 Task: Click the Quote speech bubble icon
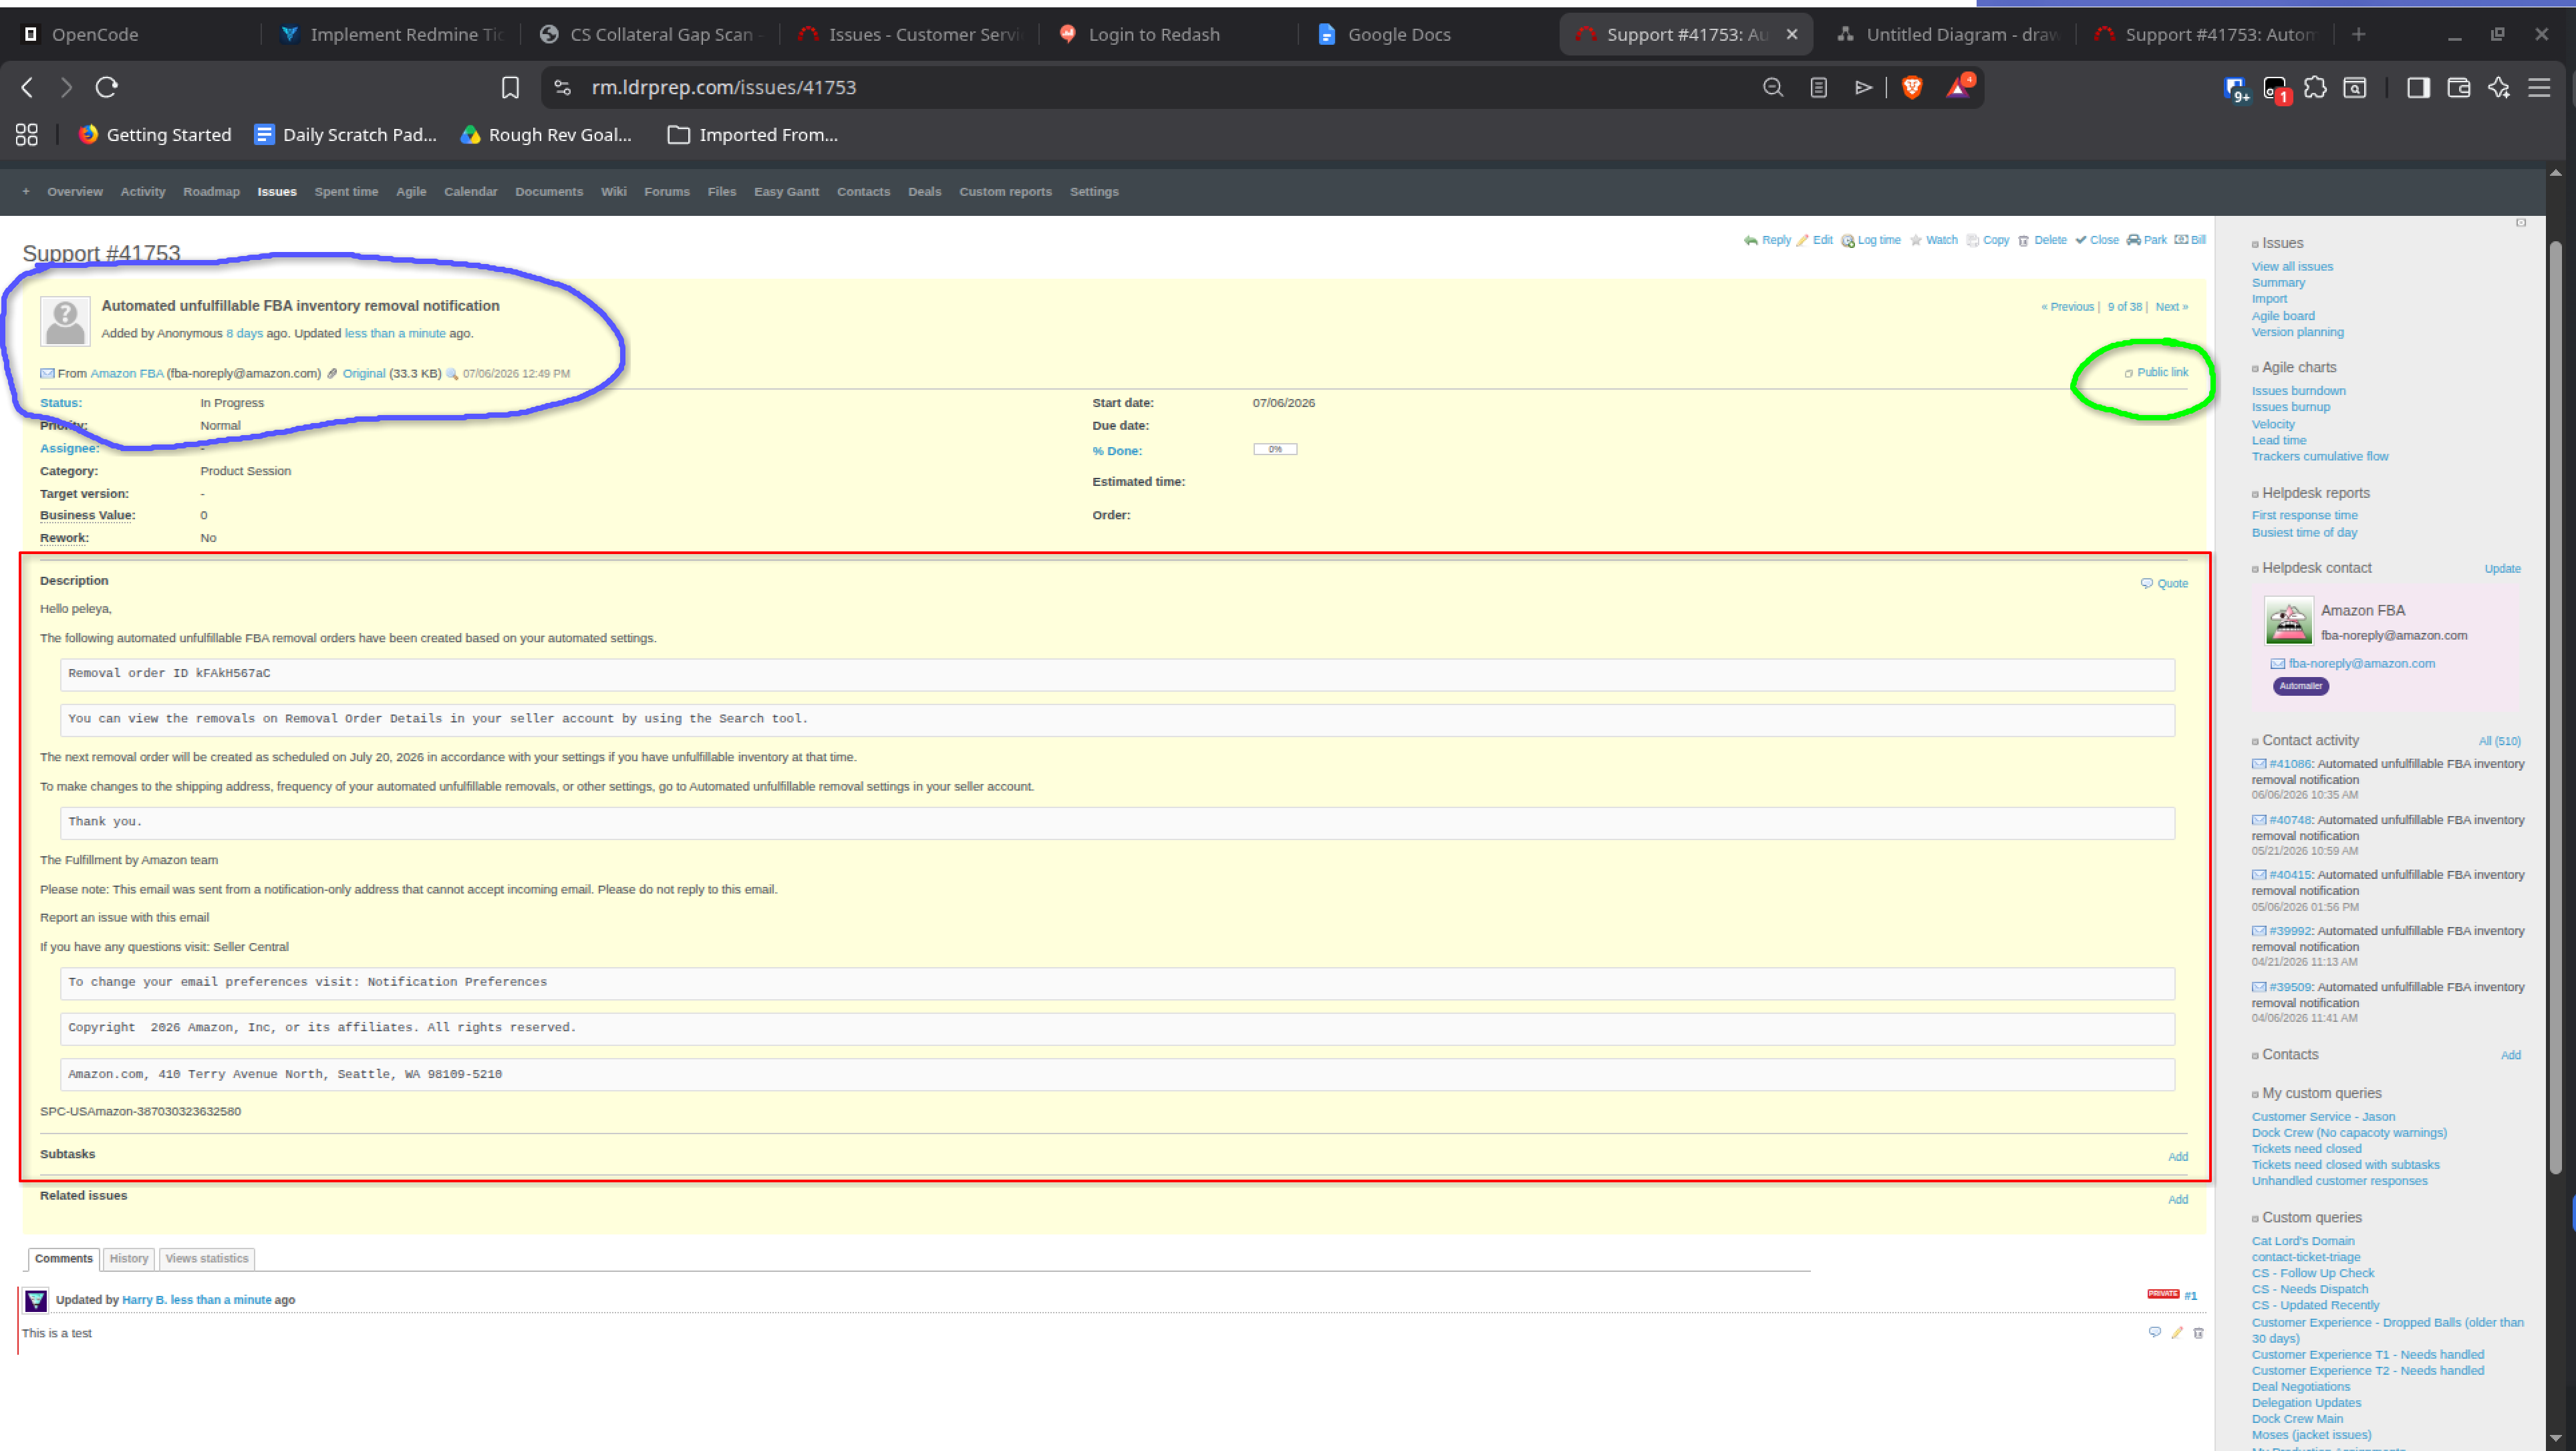coord(2146,583)
